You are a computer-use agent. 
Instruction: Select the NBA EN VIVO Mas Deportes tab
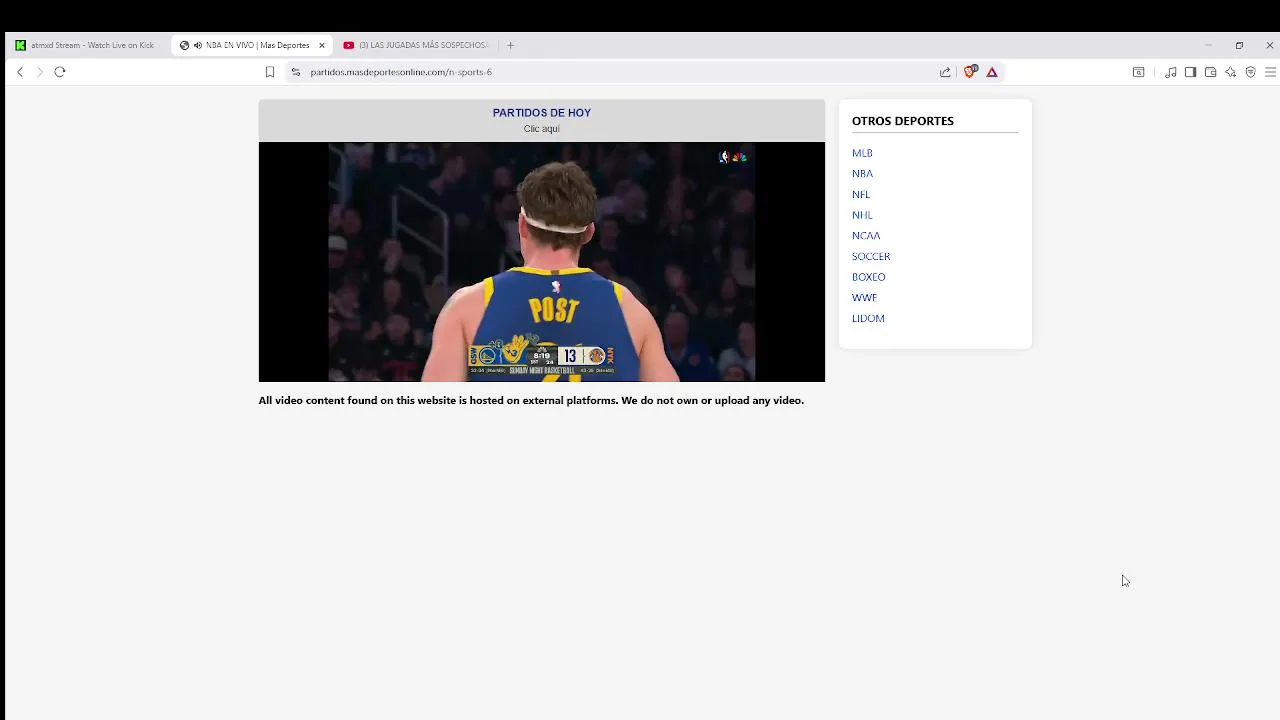252,45
